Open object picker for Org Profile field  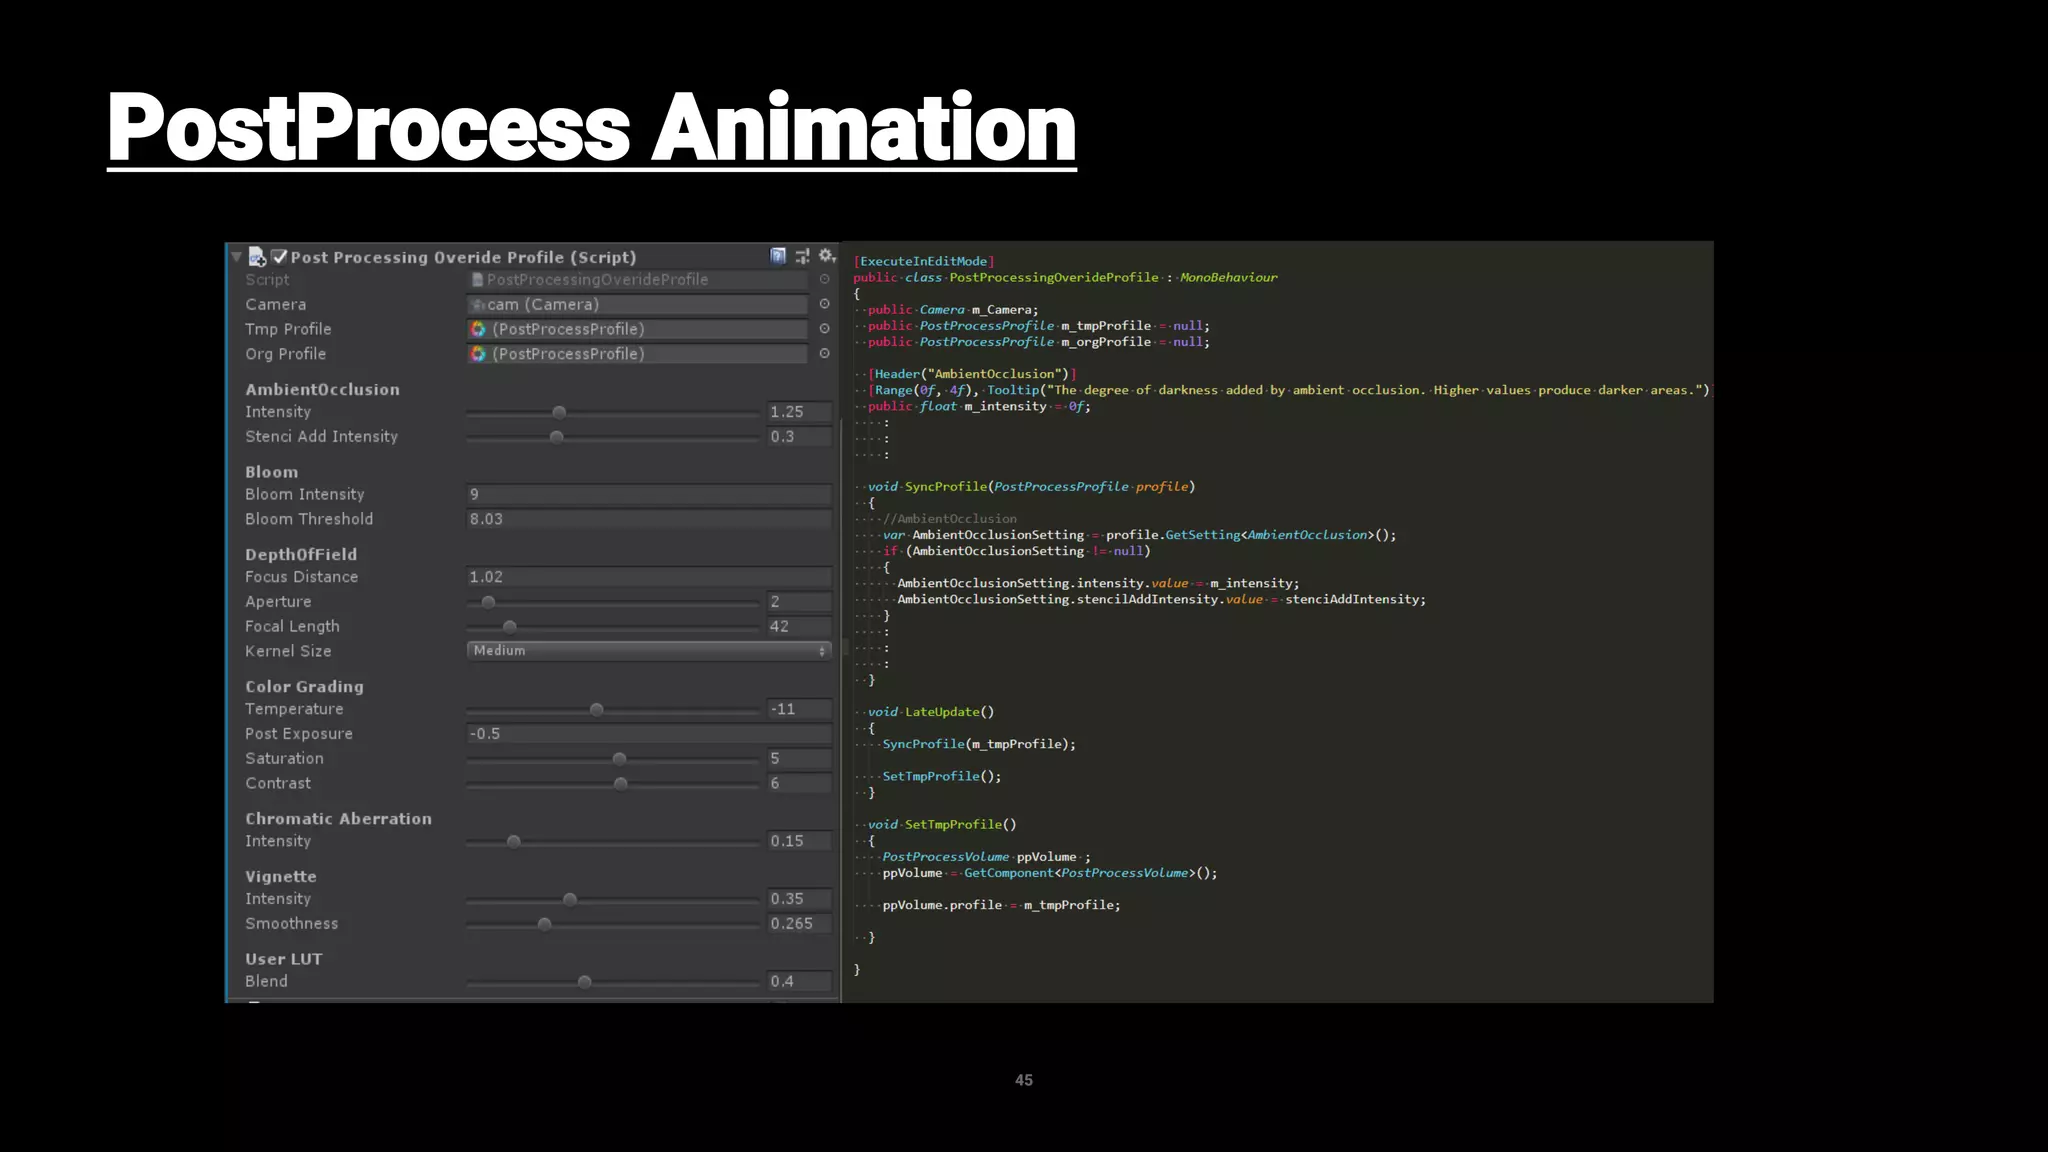824,353
